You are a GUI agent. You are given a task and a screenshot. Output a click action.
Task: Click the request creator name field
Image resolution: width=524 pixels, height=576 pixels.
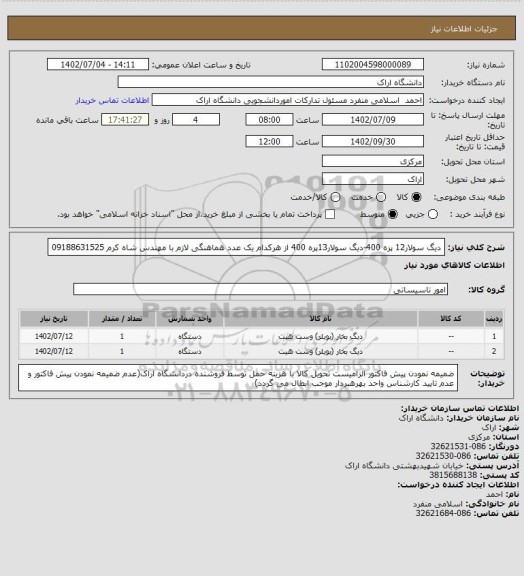[x=288, y=100]
